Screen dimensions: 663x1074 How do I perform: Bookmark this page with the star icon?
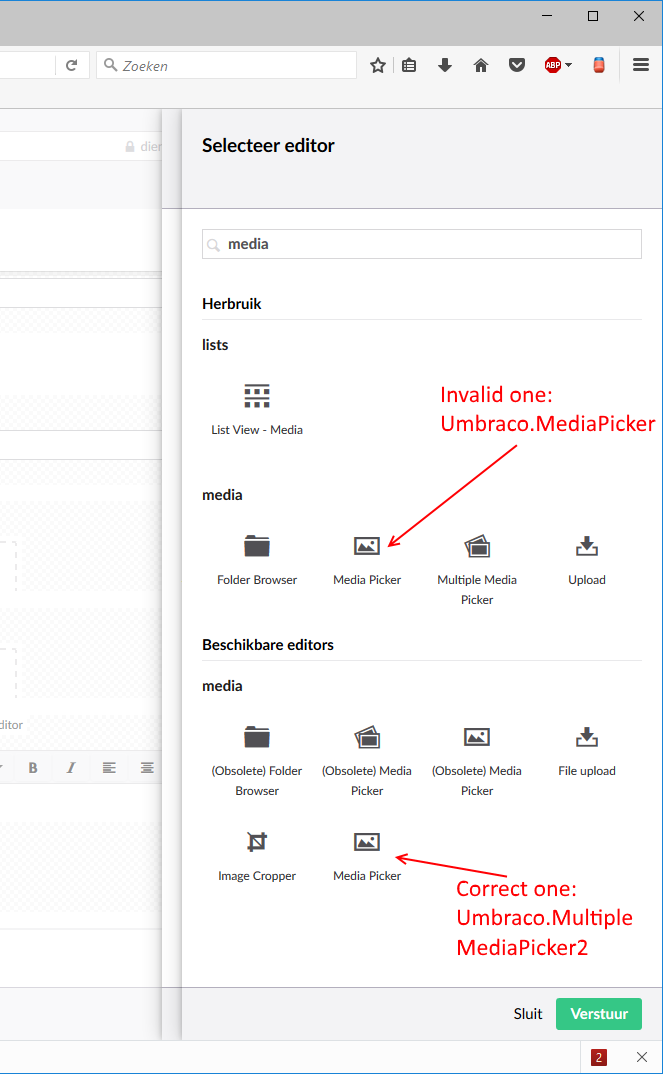pyautogui.click(x=377, y=65)
